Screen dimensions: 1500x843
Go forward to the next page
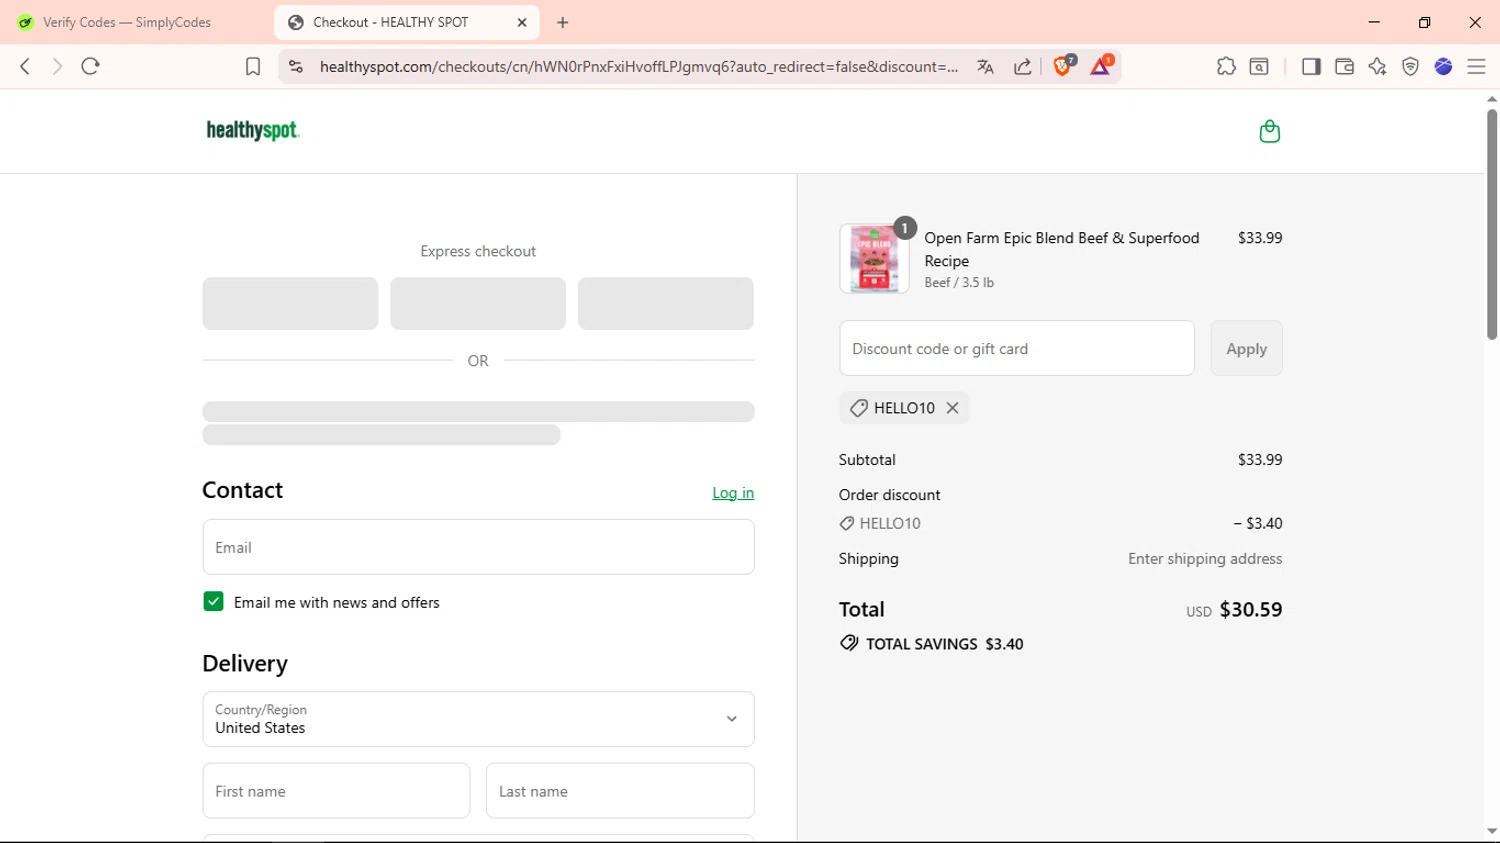pos(57,66)
